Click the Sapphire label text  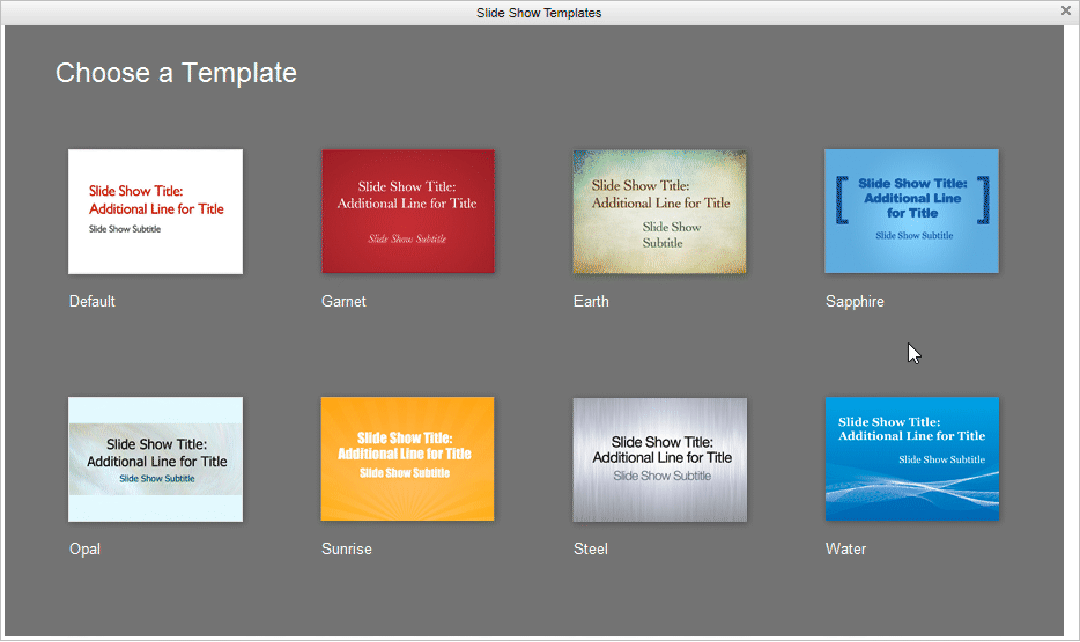855,301
